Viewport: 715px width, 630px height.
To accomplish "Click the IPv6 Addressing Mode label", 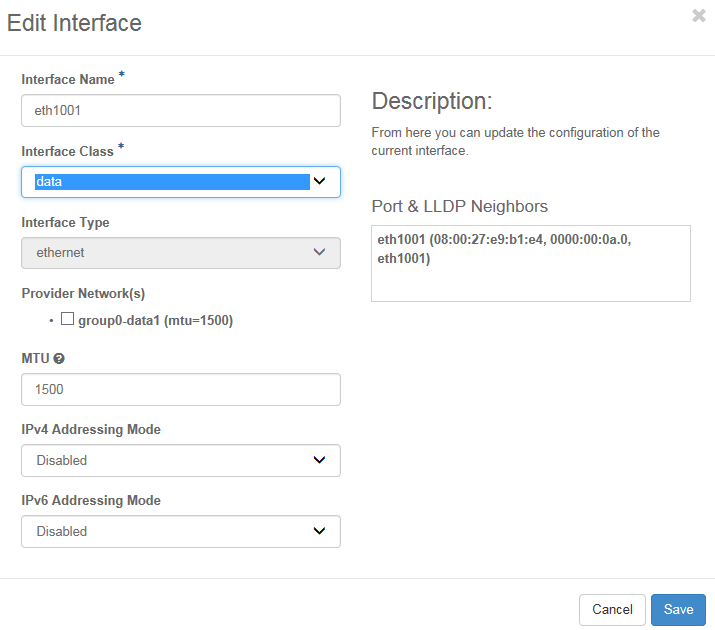I will [90, 500].
